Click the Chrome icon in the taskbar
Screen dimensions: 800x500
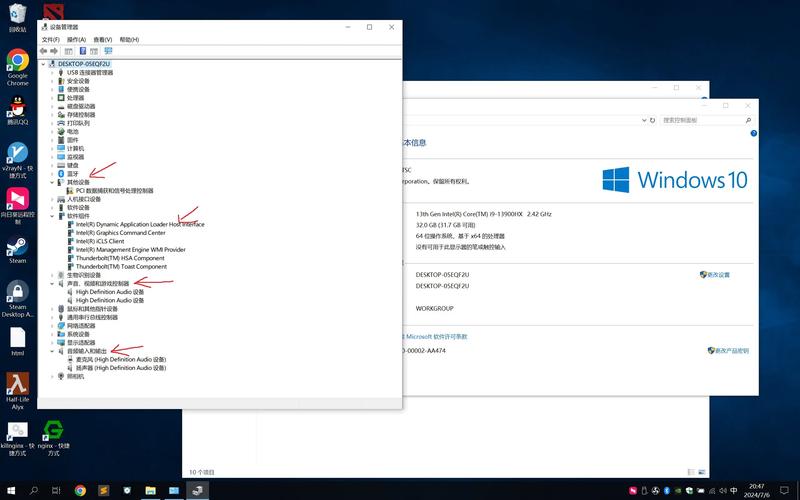click(80, 490)
